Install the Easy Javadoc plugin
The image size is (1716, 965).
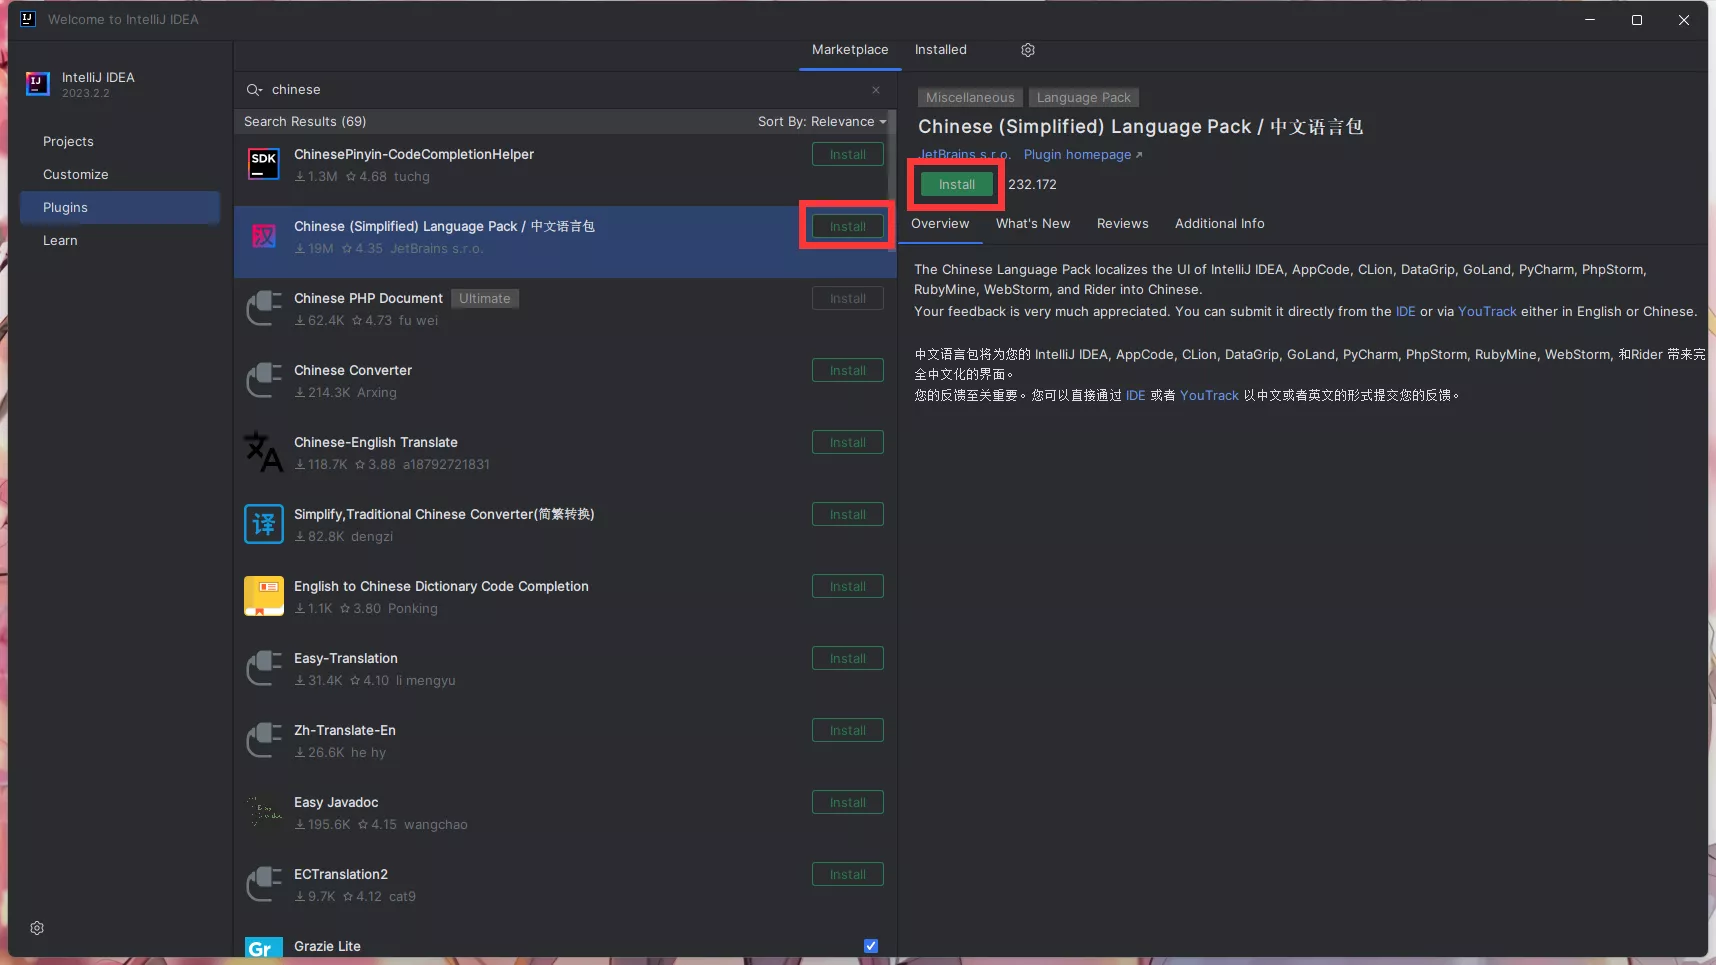click(x=848, y=803)
